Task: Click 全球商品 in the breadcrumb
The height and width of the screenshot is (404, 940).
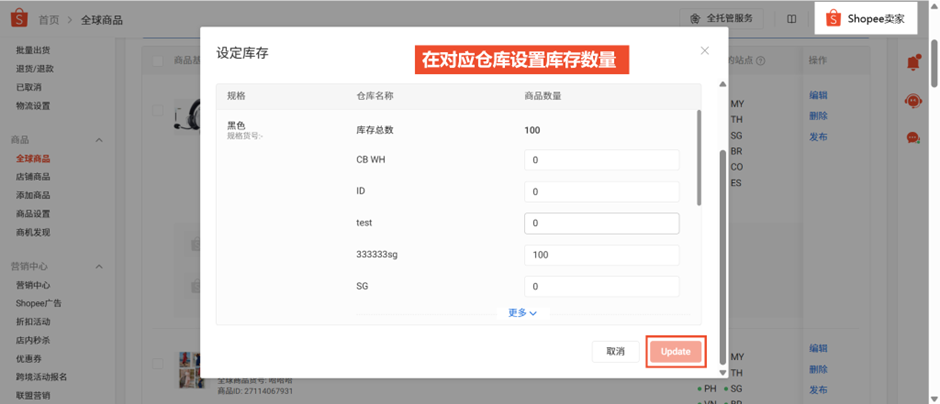Action: click(x=102, y=20)
